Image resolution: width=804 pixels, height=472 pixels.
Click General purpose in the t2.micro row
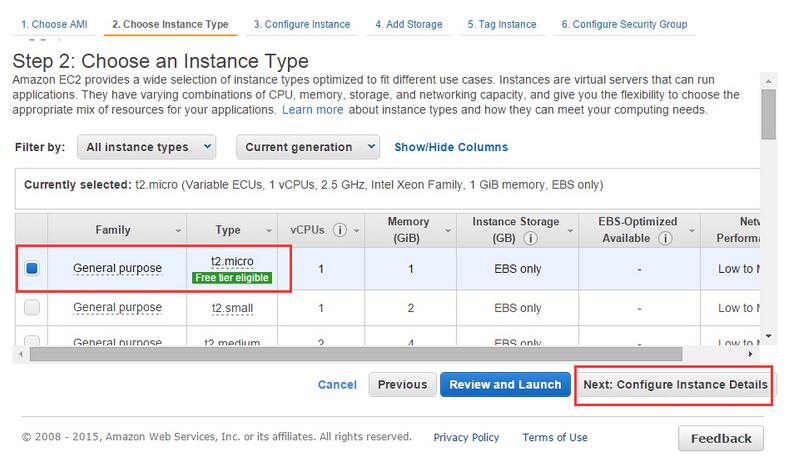(x=117, y=268)
